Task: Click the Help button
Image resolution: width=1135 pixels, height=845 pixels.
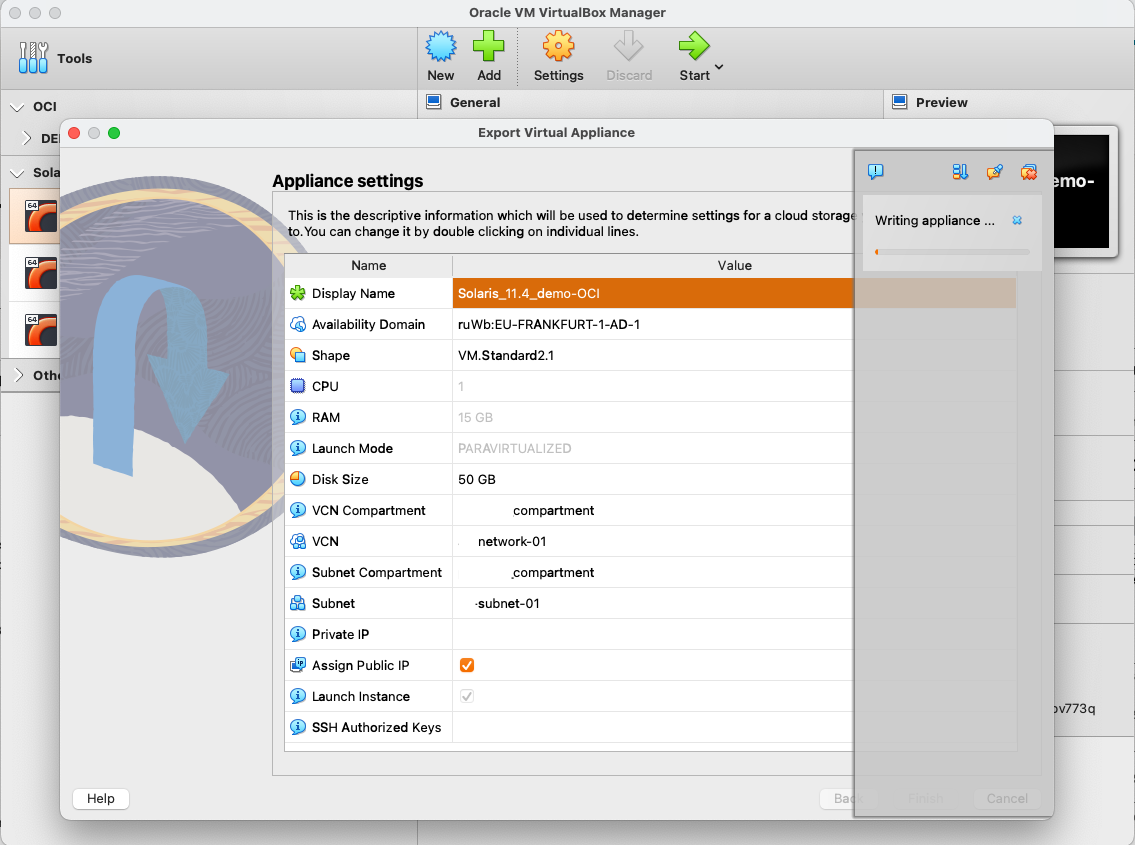Action: [101, 798]
